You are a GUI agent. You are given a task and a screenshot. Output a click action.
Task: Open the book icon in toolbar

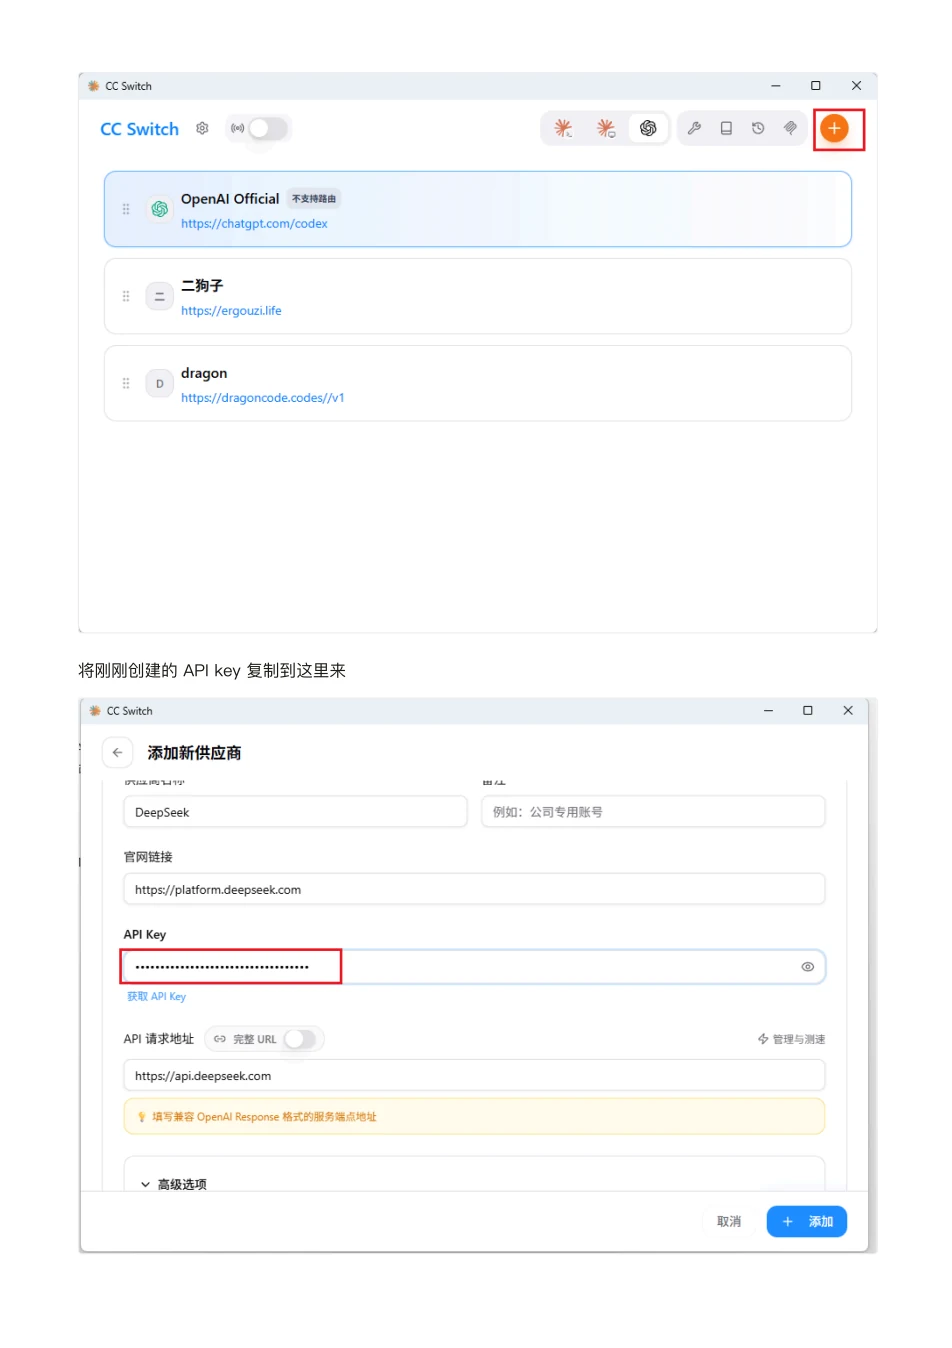coord(726,128)
